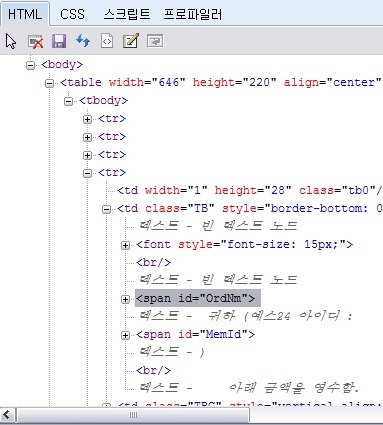Select the <td class="TB"> element text

[250, 208]
